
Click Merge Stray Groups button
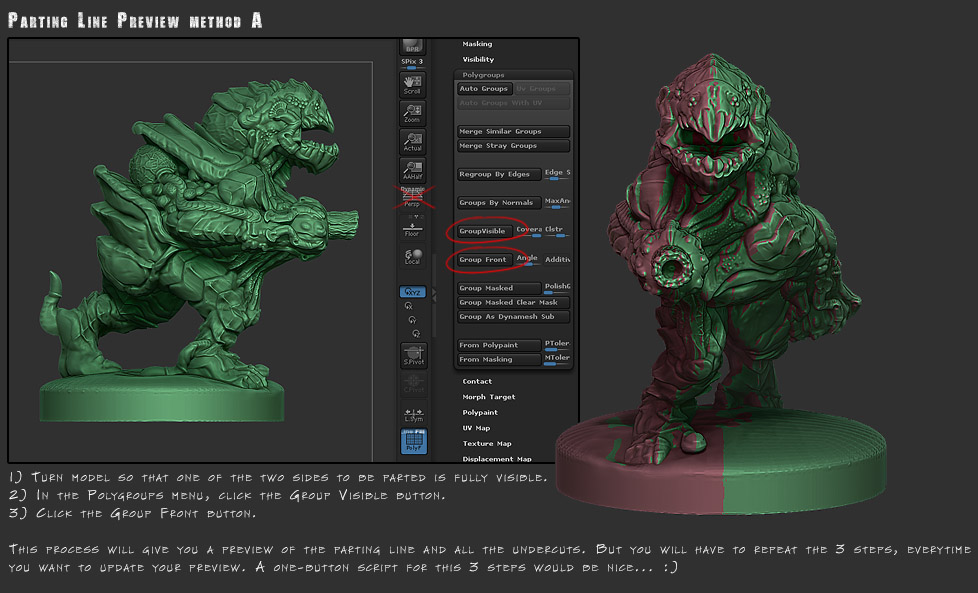pyautogui.click(x=513, y=146)
